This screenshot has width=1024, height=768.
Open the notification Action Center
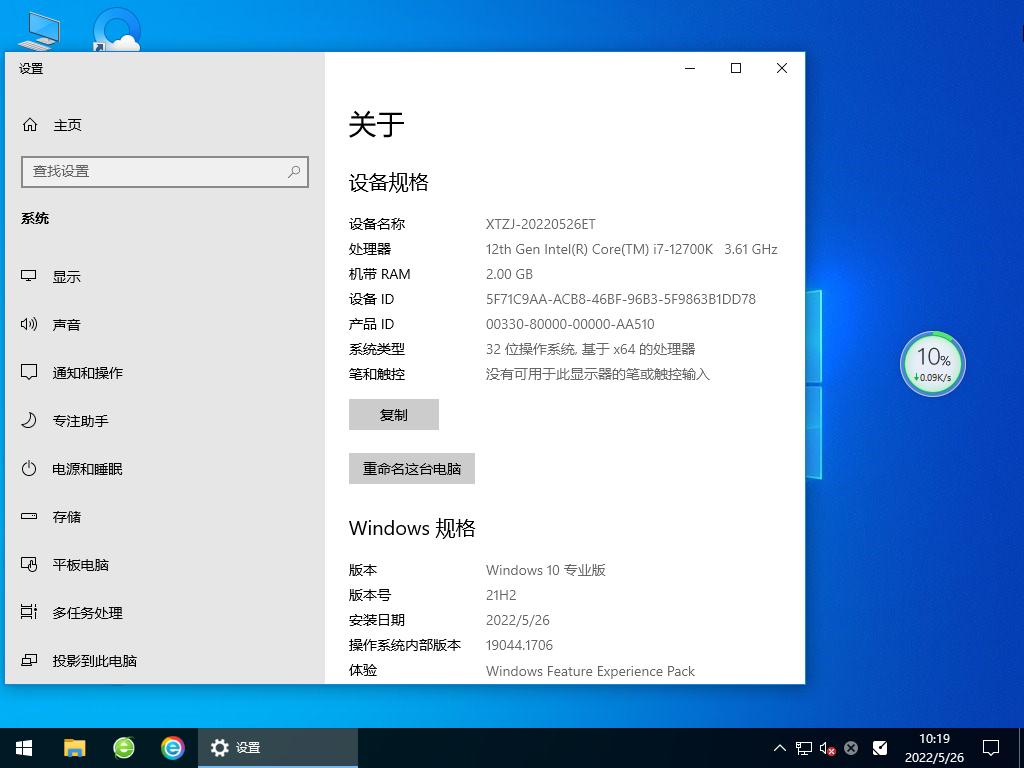coord(989,747)
